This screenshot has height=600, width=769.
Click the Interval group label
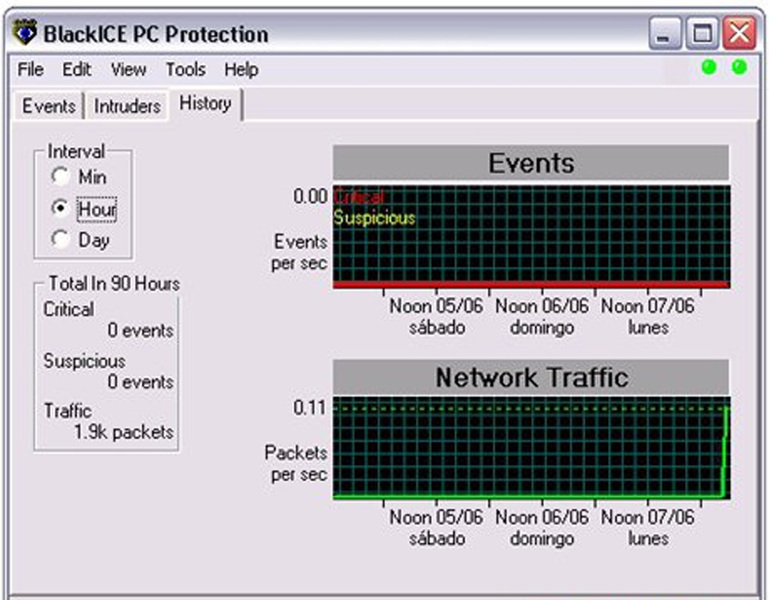[x=76, y=152]
